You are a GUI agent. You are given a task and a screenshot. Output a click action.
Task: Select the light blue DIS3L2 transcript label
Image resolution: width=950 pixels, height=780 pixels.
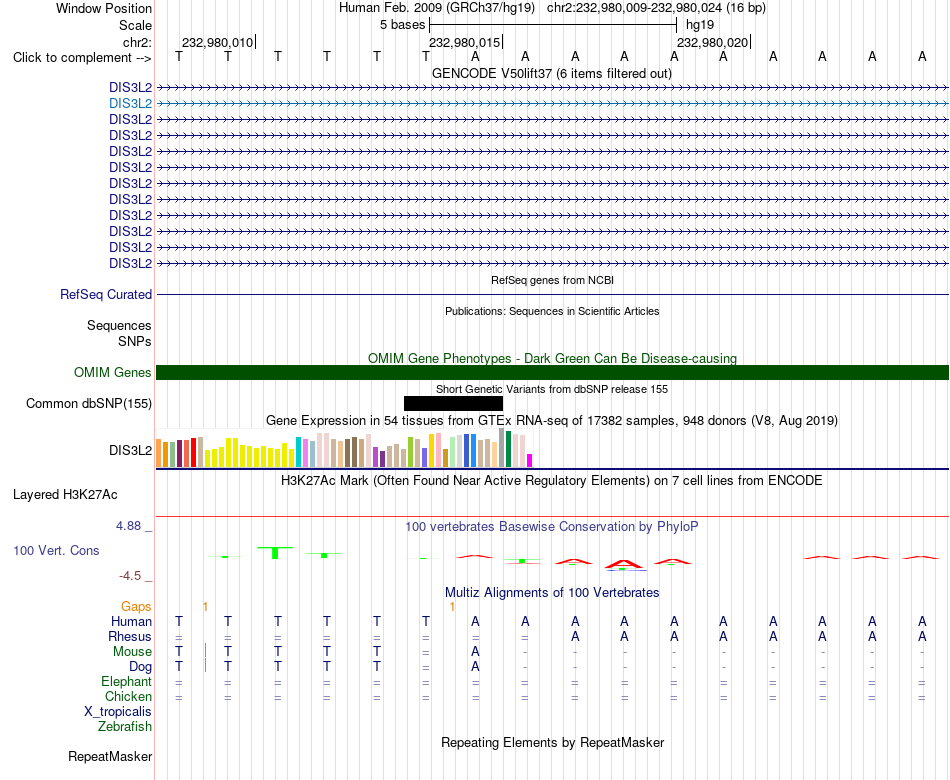[x=130, y=104]
